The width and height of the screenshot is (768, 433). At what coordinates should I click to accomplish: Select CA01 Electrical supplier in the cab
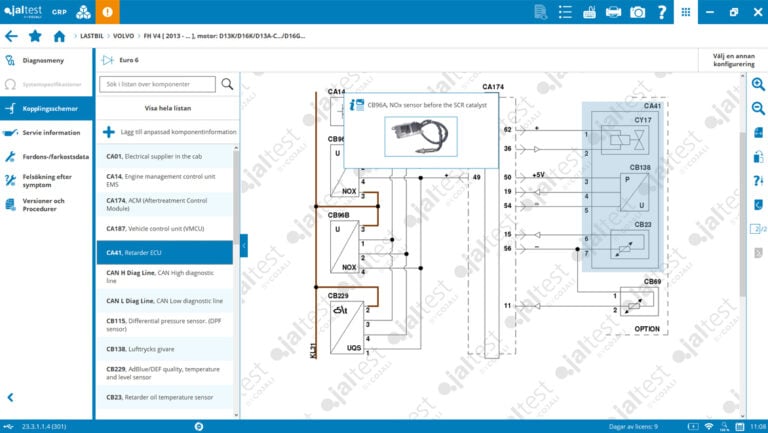tap(165, 156)
